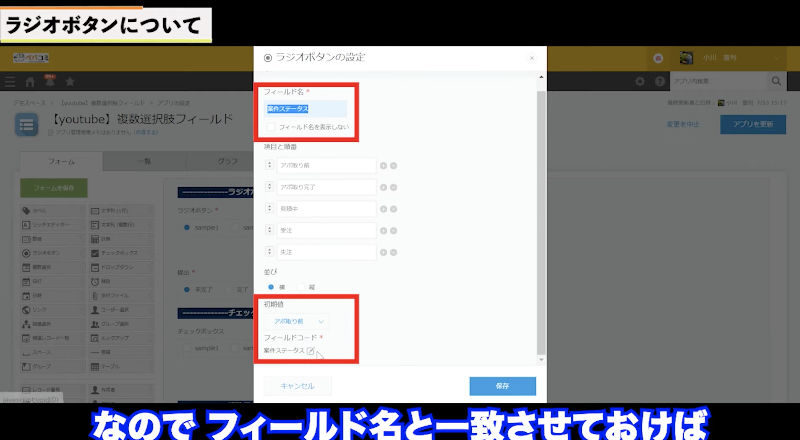Click the reorder handle for the 受注 option

tap(269, 228)
